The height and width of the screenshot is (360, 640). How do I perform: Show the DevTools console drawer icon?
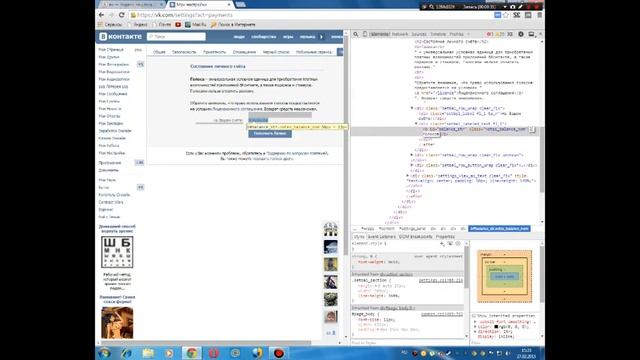510,34
